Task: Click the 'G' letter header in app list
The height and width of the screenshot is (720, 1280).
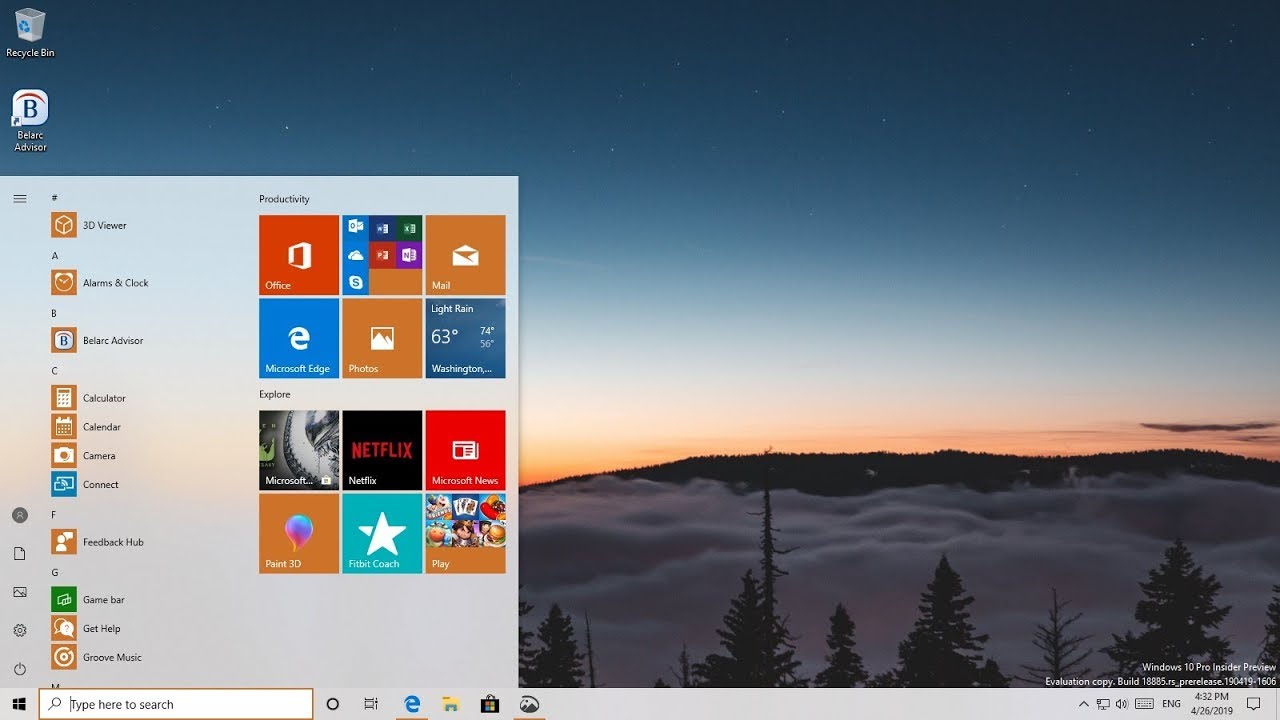Action: (x=55, y=573)
